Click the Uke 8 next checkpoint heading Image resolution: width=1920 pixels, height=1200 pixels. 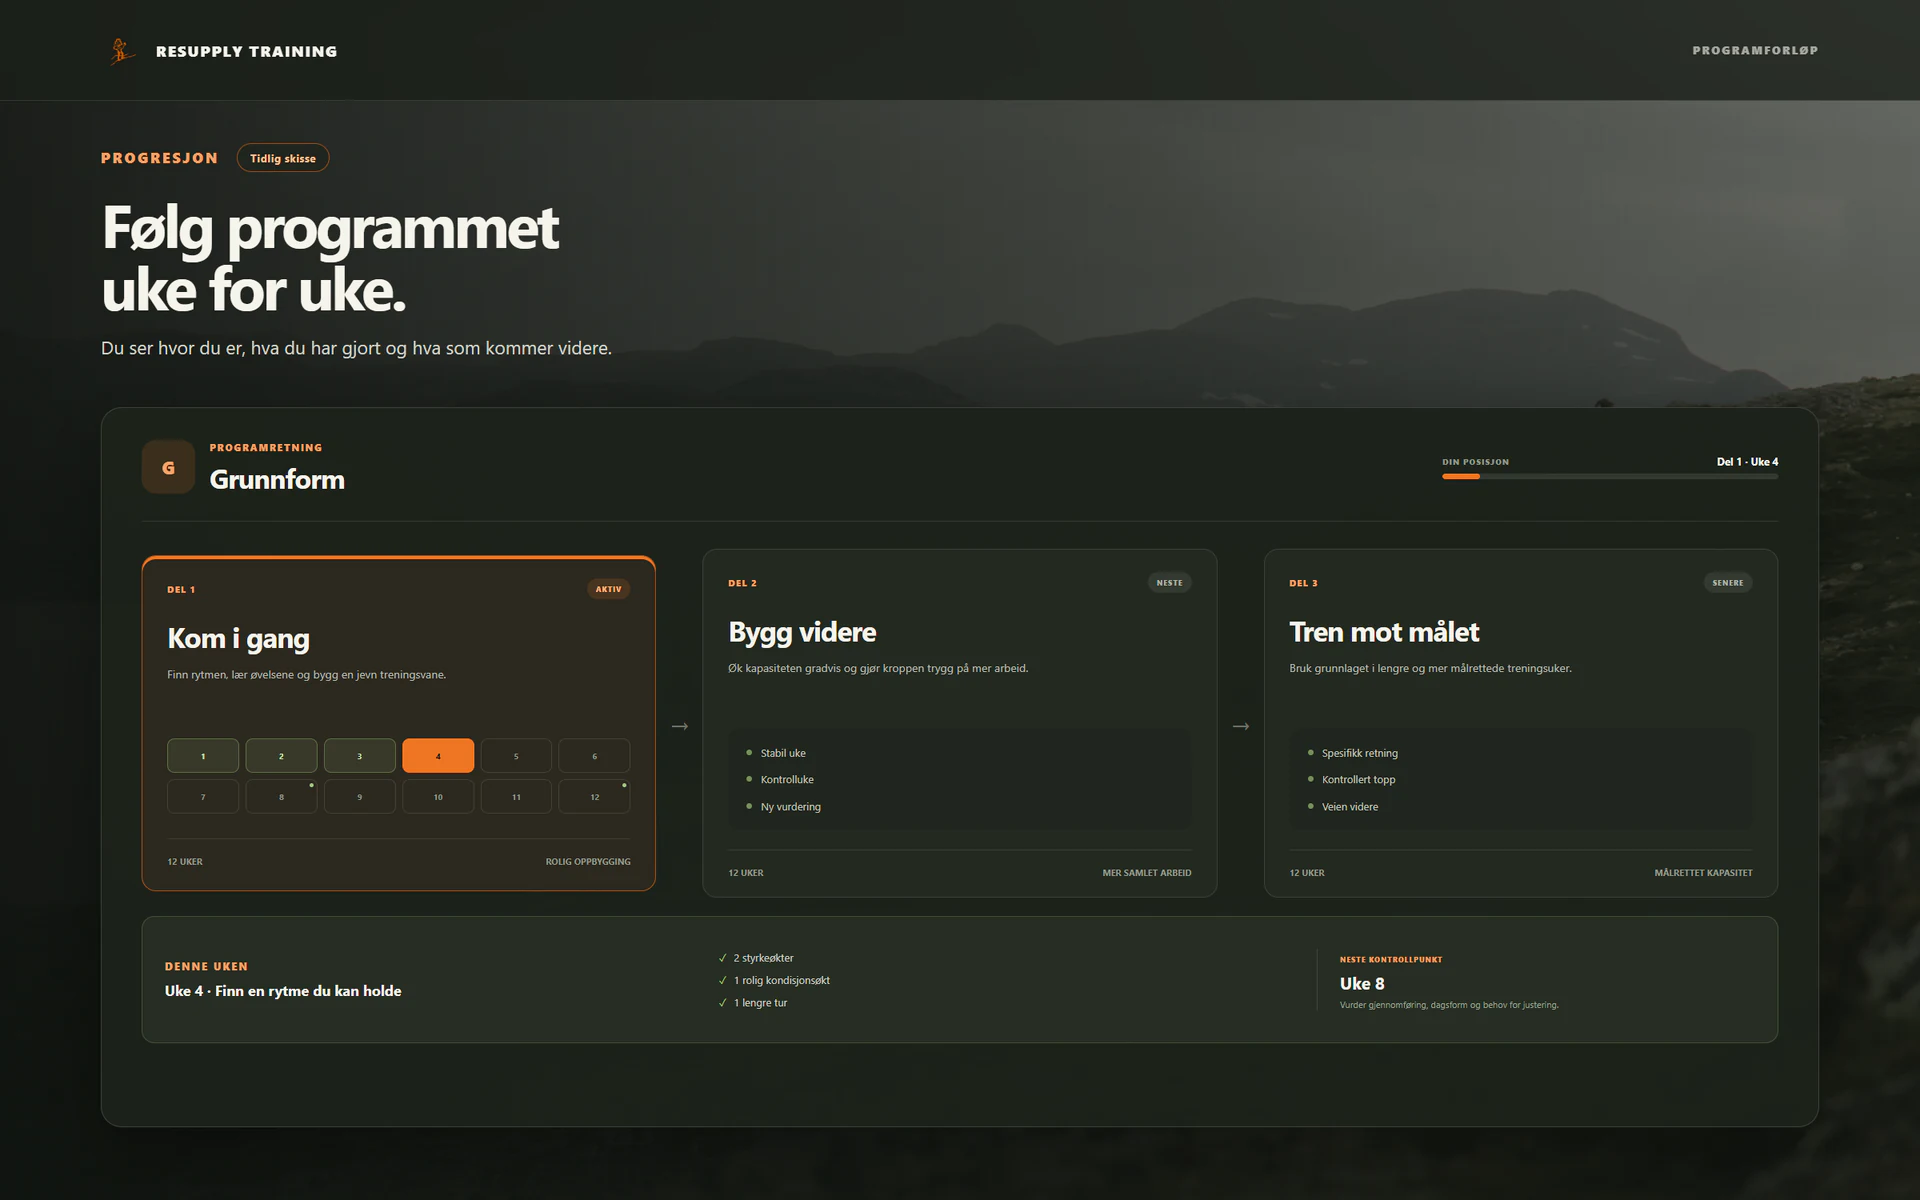[1362, 984]
